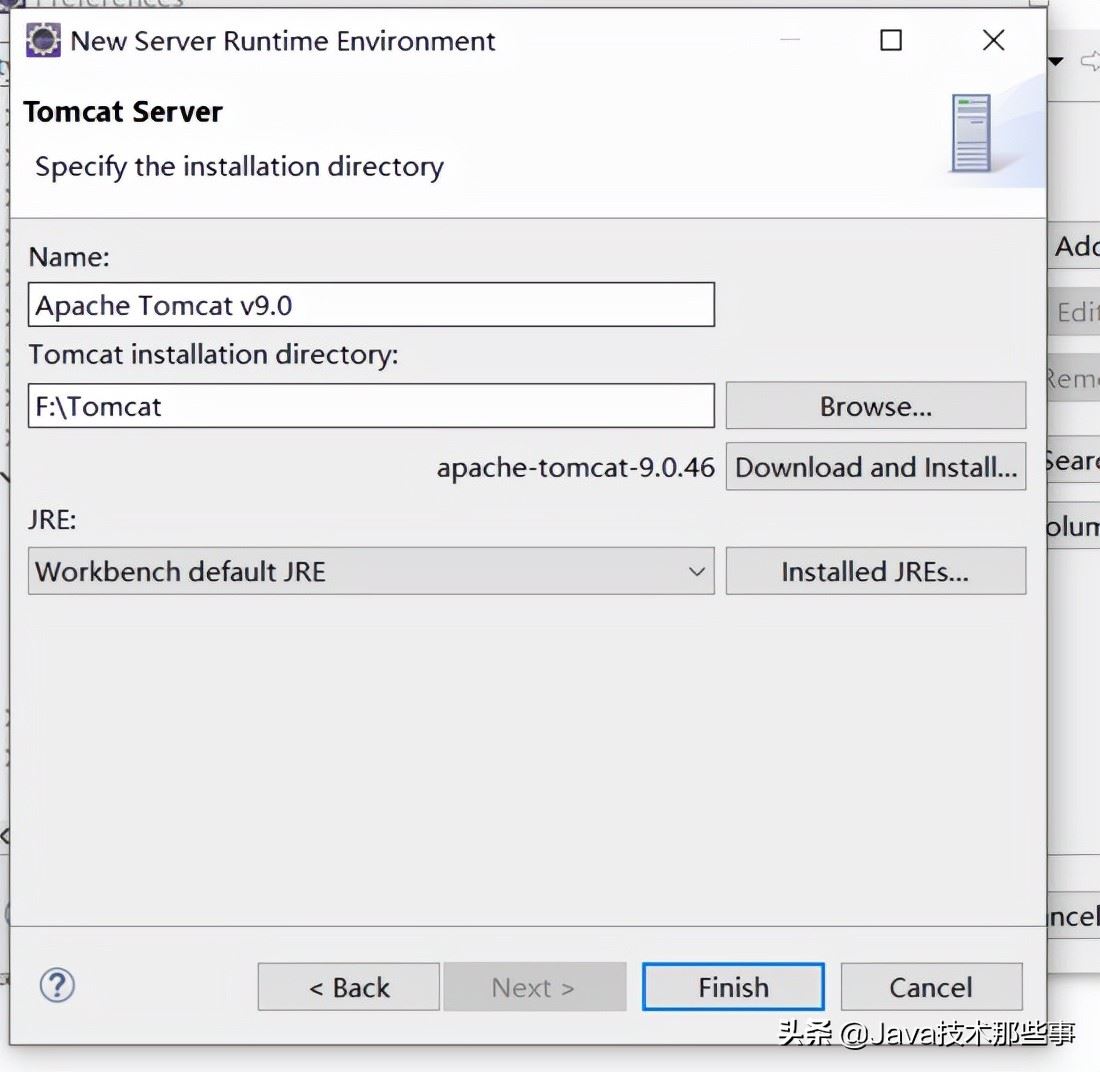Close the New Server Runtime Environment dialog
Image resolution: width=1100 pixels, height=1072 pixels.
tap(993, 40)
